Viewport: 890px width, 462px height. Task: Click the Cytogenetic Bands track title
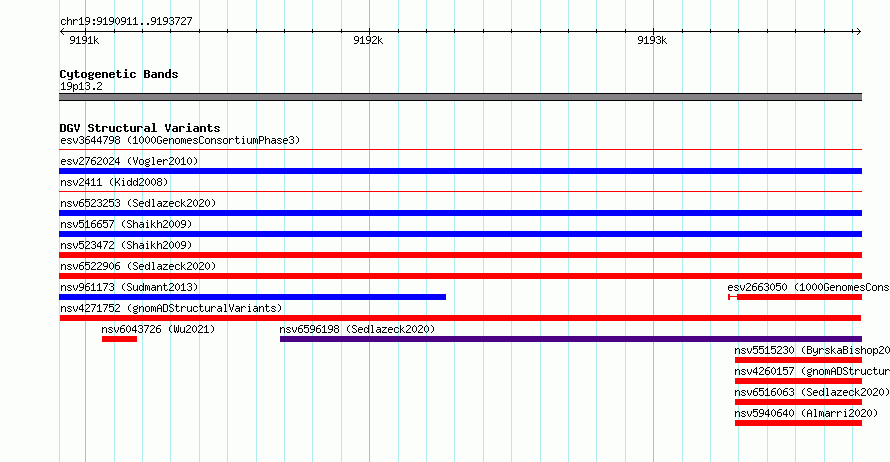pyautogui.click(x=119, y=74)
